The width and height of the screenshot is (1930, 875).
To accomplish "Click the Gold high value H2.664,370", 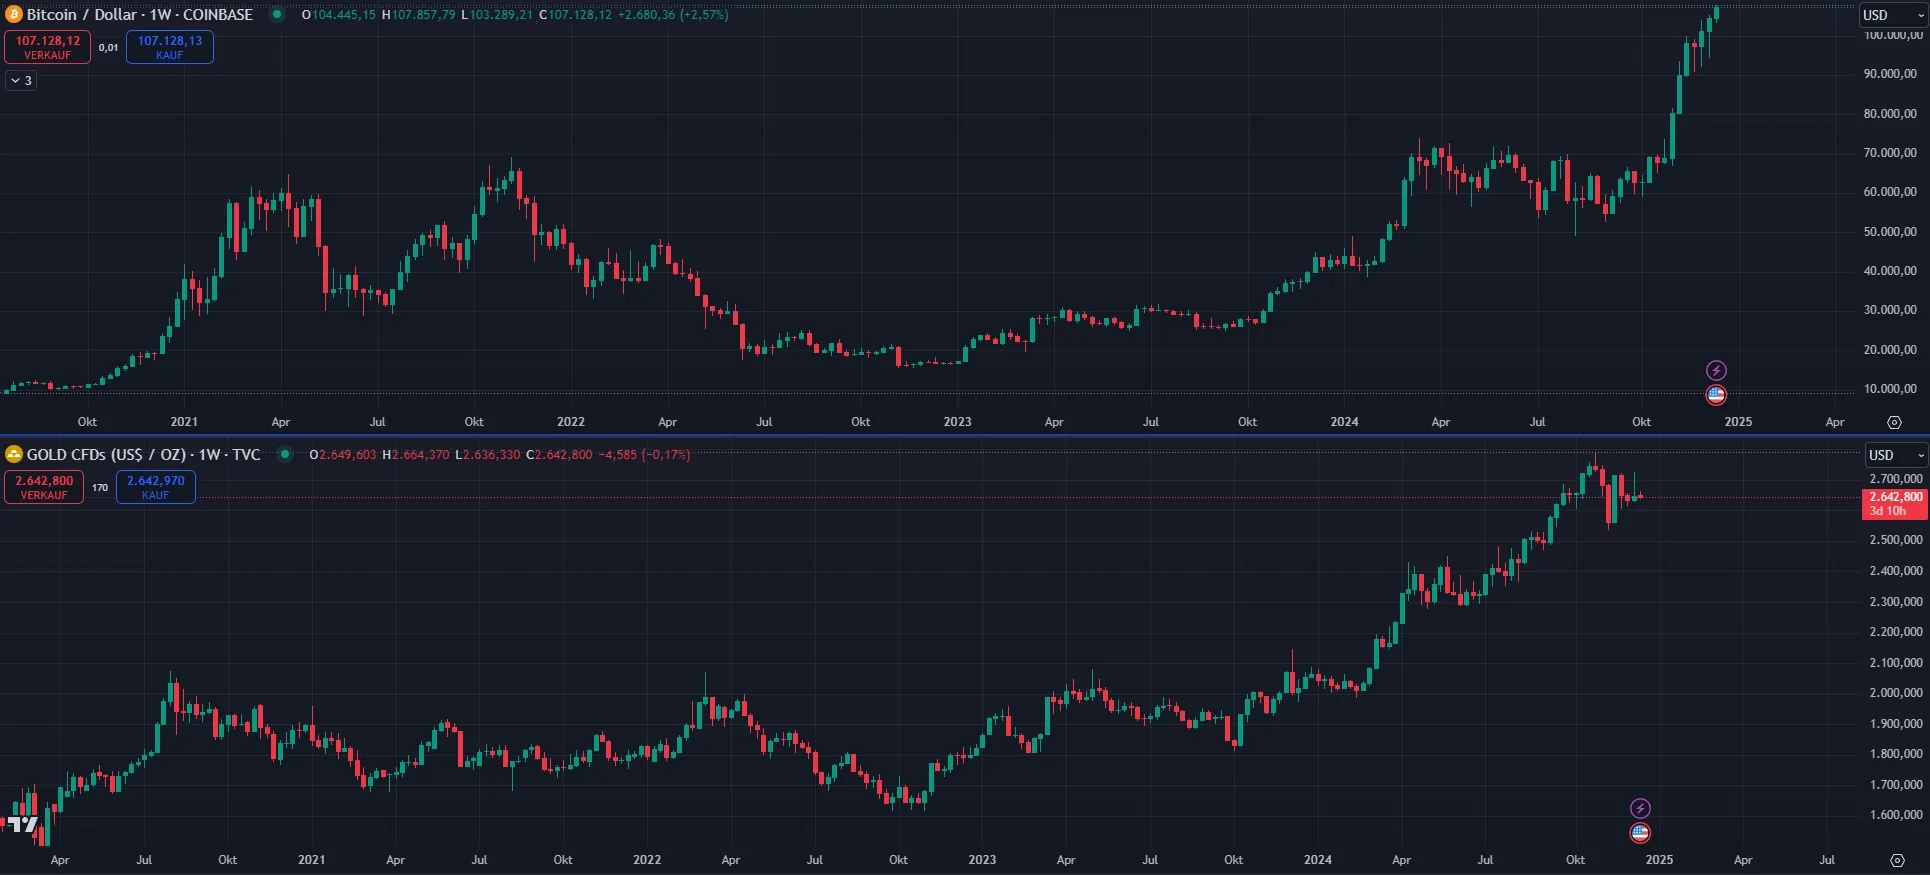I will (416, 454).
